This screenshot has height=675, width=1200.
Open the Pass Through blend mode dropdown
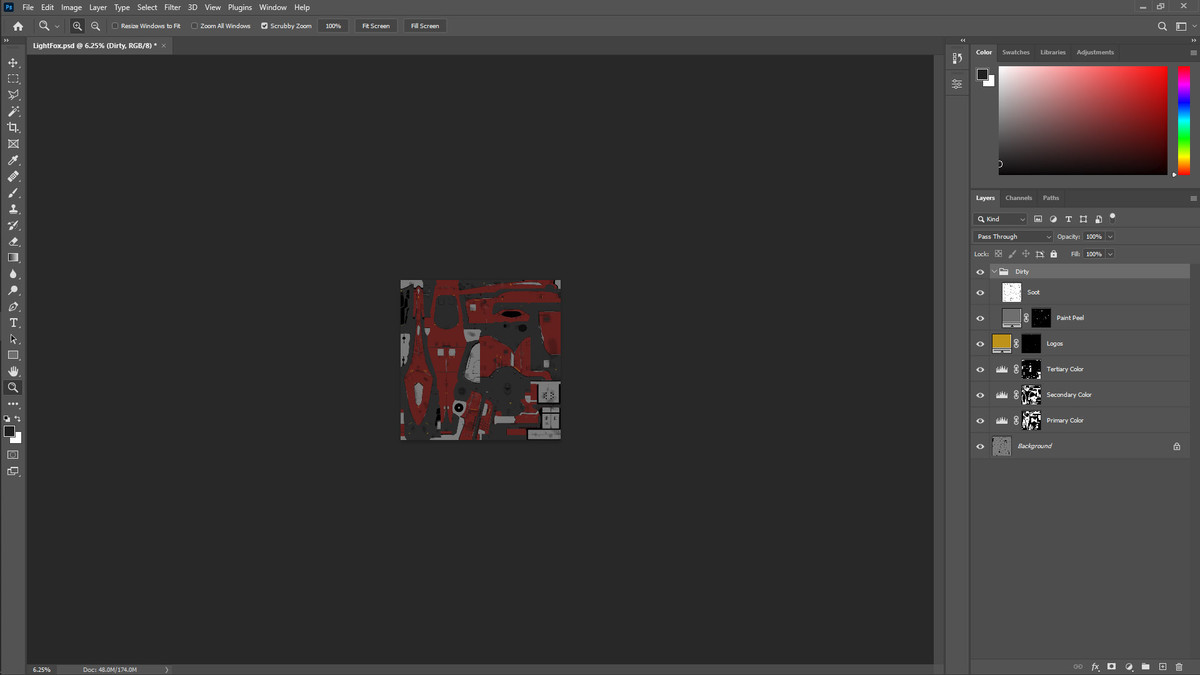1013,237
